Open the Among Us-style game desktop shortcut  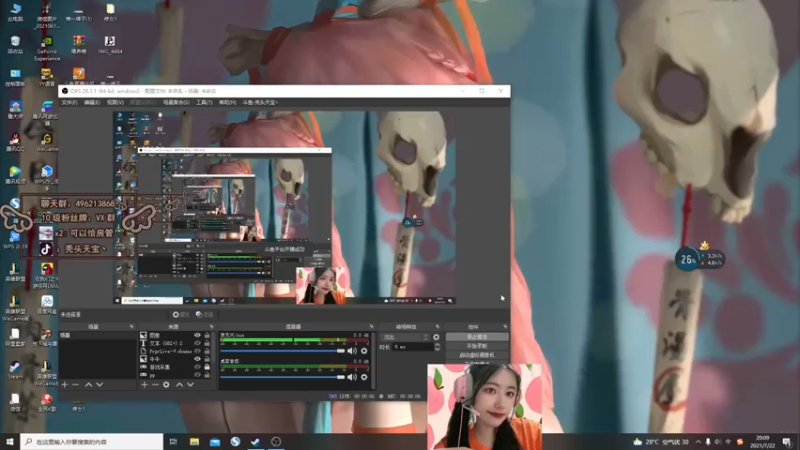pos(46,275)
